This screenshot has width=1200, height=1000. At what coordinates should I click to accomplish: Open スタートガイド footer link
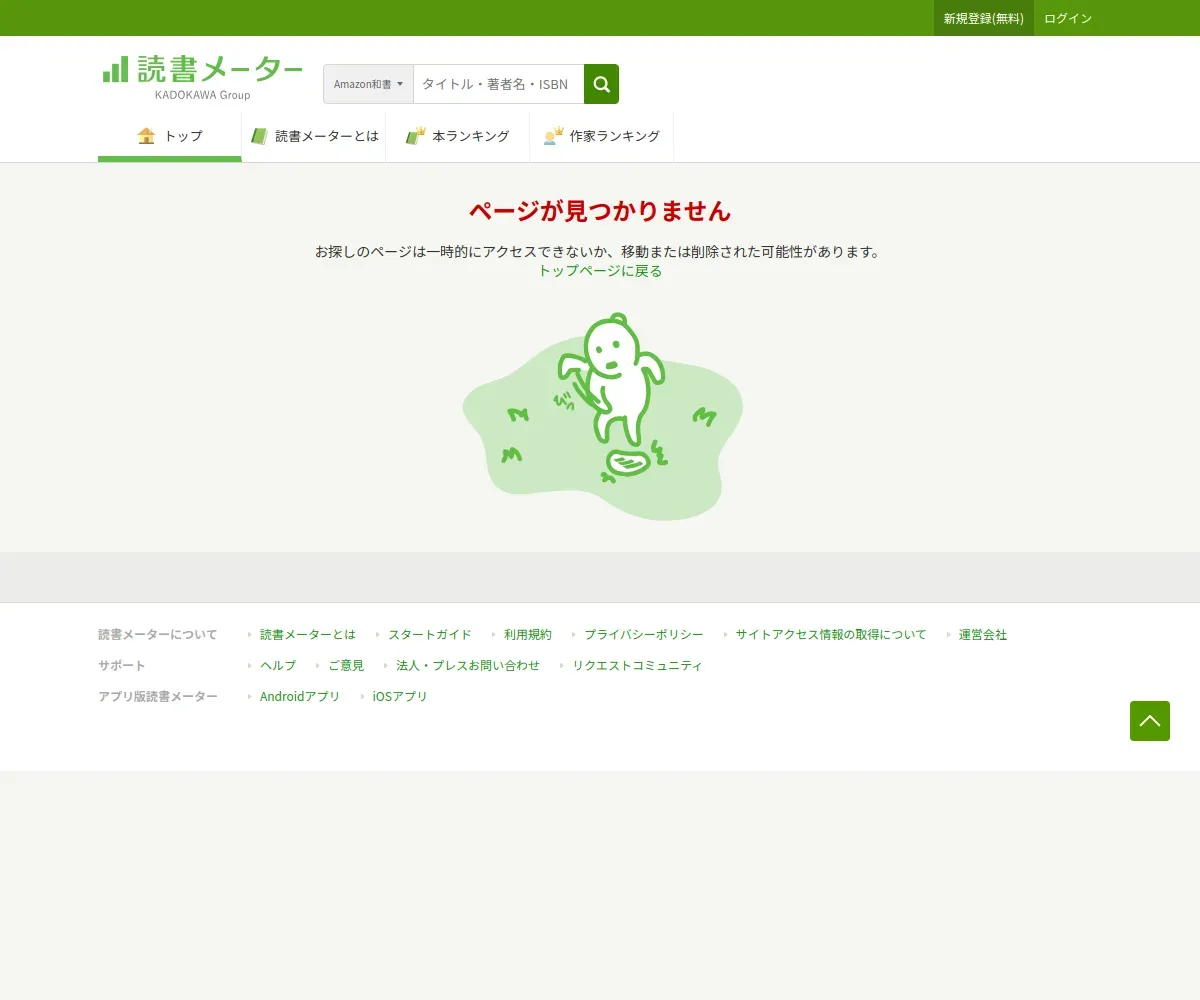point(430,635)
